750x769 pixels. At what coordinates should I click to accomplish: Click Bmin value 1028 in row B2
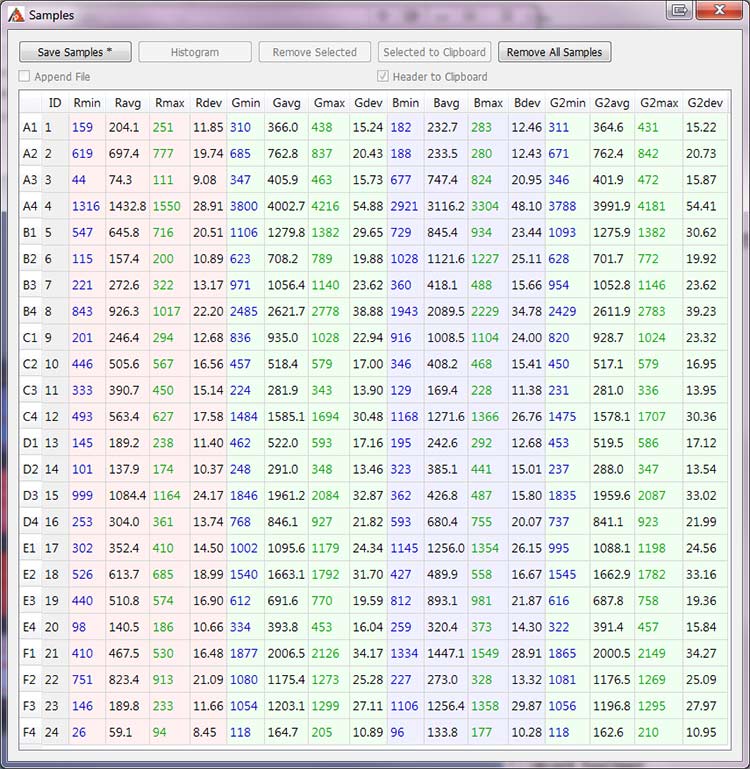coord(404,259)
